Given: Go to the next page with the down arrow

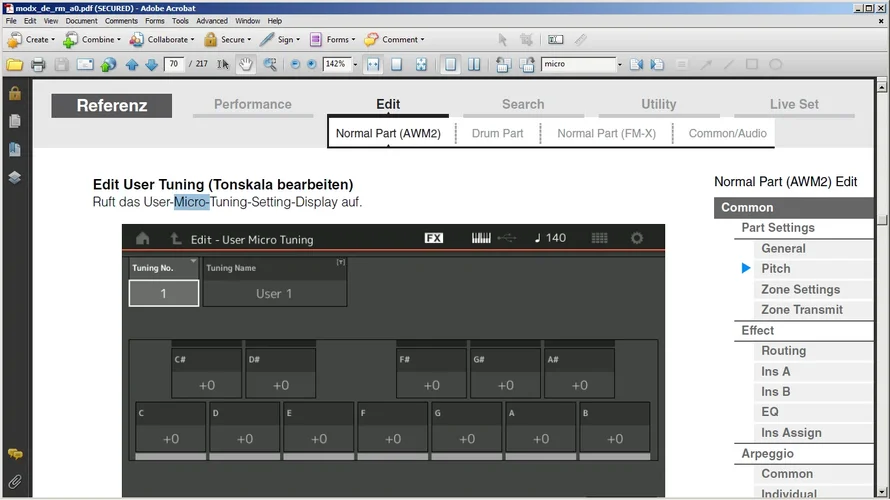Looking at the screenshot, I should pyautogui.click(x=151, y=65).
